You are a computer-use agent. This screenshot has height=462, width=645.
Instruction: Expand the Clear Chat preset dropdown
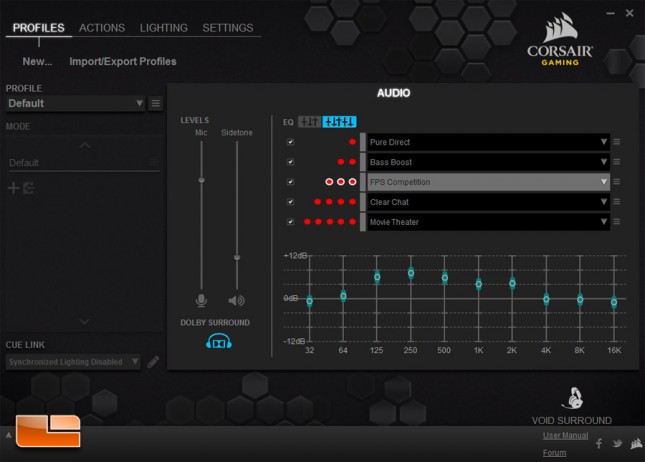pos(488,202)
